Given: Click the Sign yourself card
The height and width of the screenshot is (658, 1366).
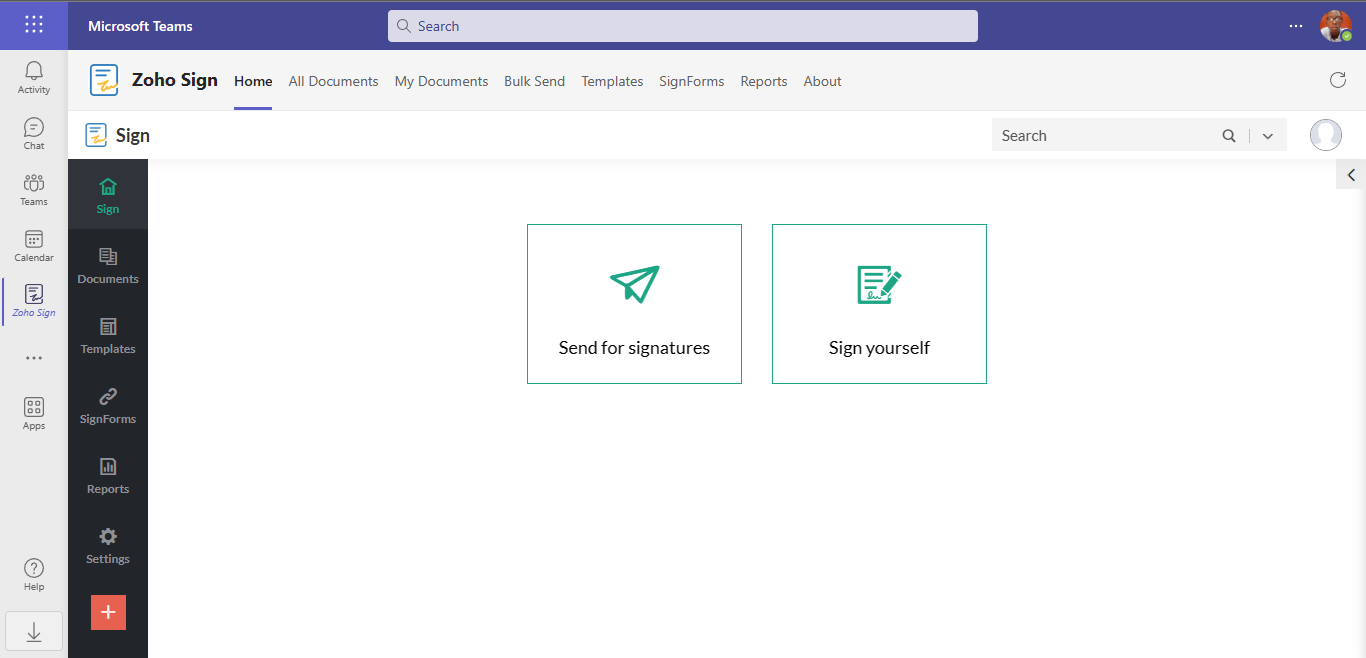Looking at the screenshot, I should pos(879,304).
